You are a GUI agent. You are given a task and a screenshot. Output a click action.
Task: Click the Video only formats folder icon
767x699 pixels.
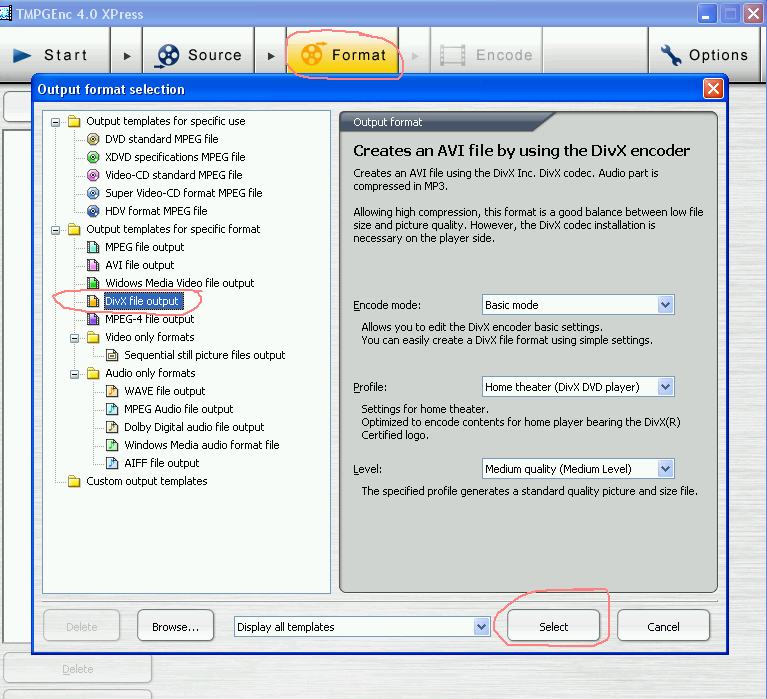tap(93, 337)
